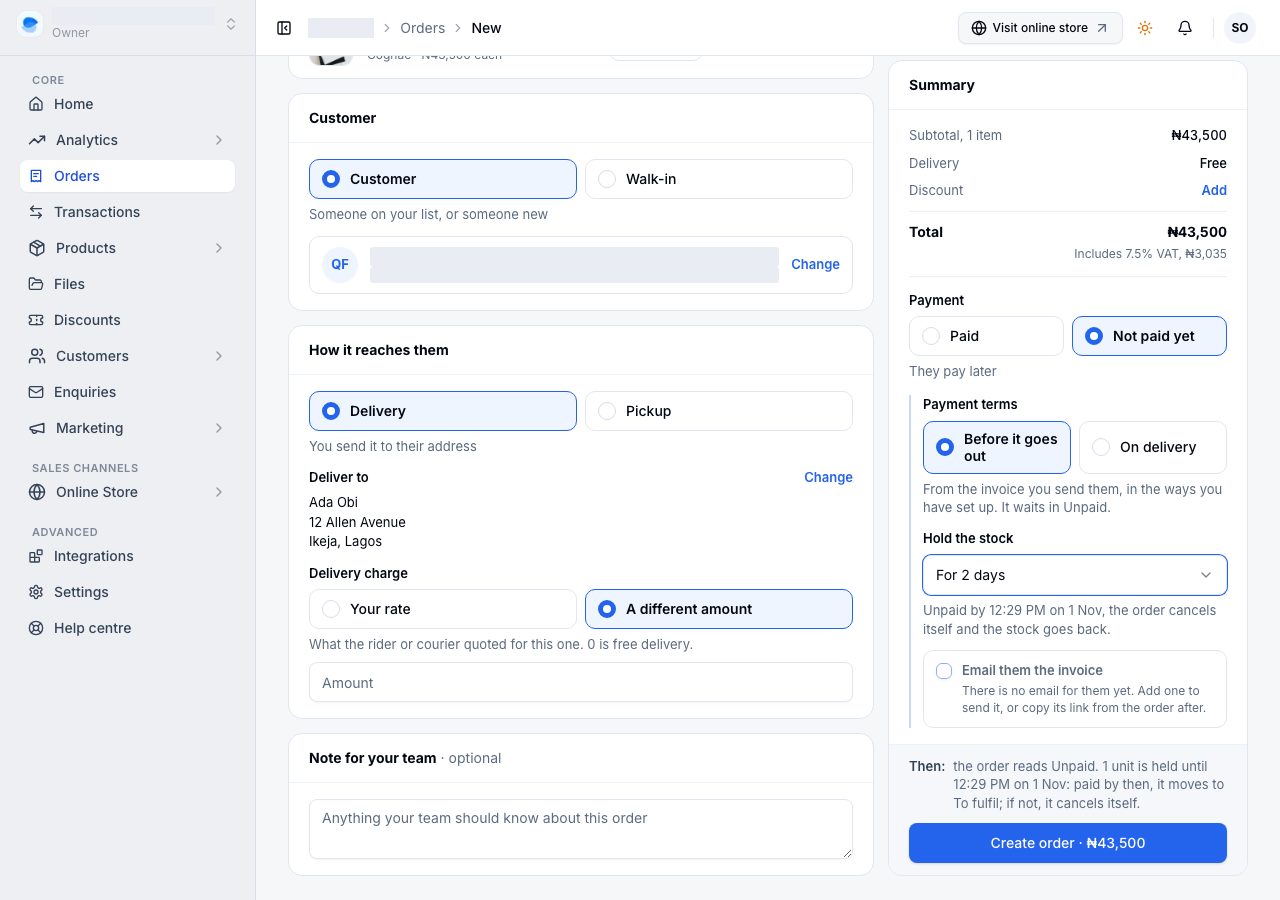Expand the Marketing submenu chevron
The width and height of the screenshot is (1280, 900).
tap(219, 428)
